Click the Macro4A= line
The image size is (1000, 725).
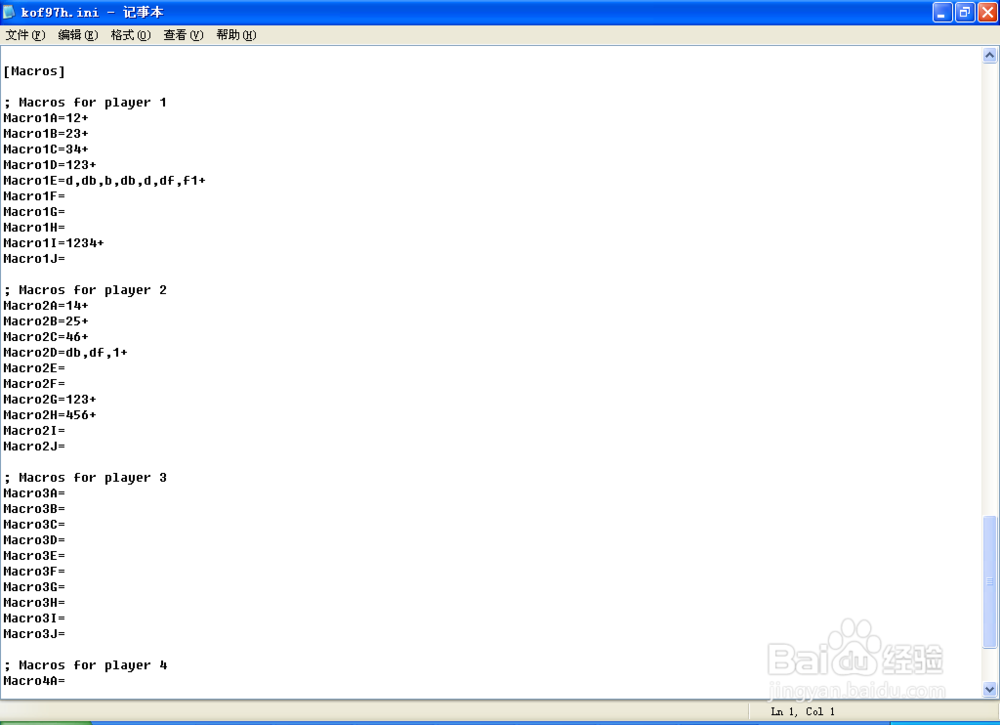pyautogui.click(x=34, y=680)
